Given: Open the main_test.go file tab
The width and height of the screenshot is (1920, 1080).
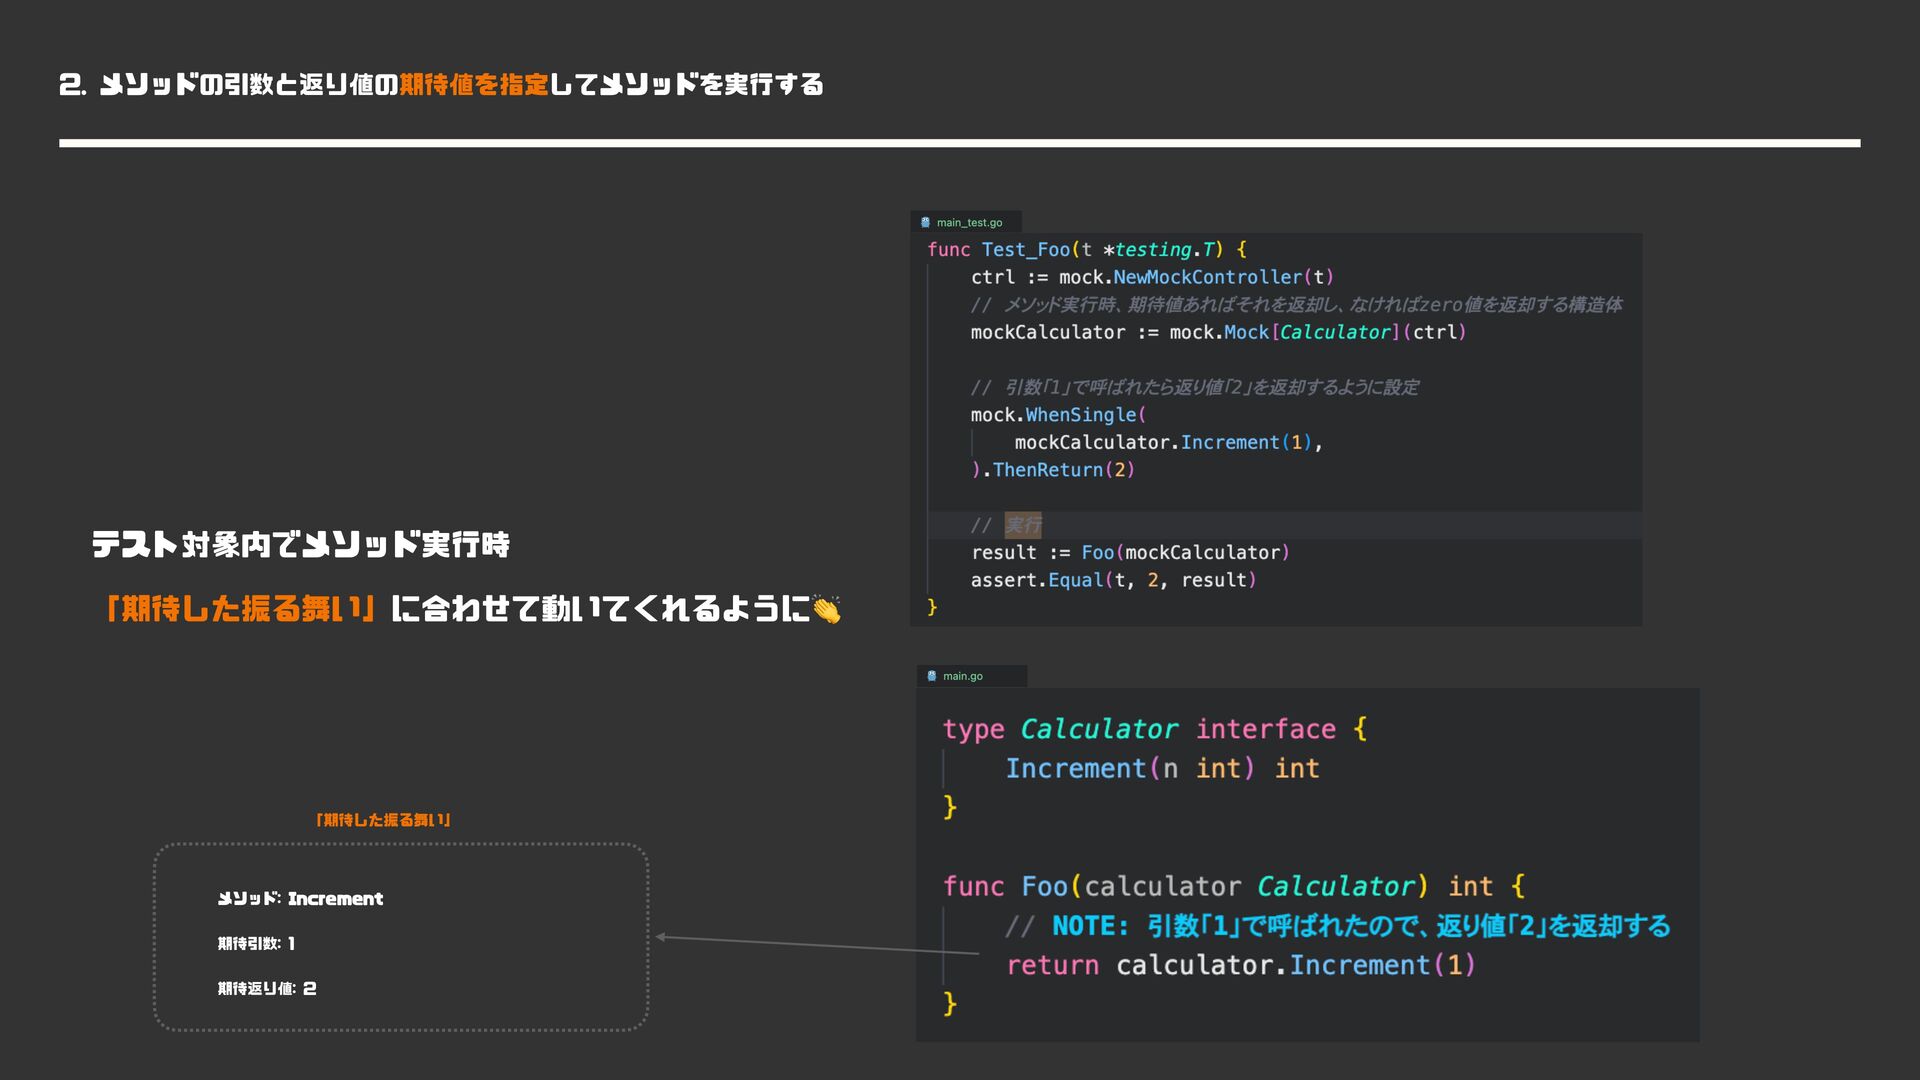Looking at the screenshot, I should (x=968, y=222).
